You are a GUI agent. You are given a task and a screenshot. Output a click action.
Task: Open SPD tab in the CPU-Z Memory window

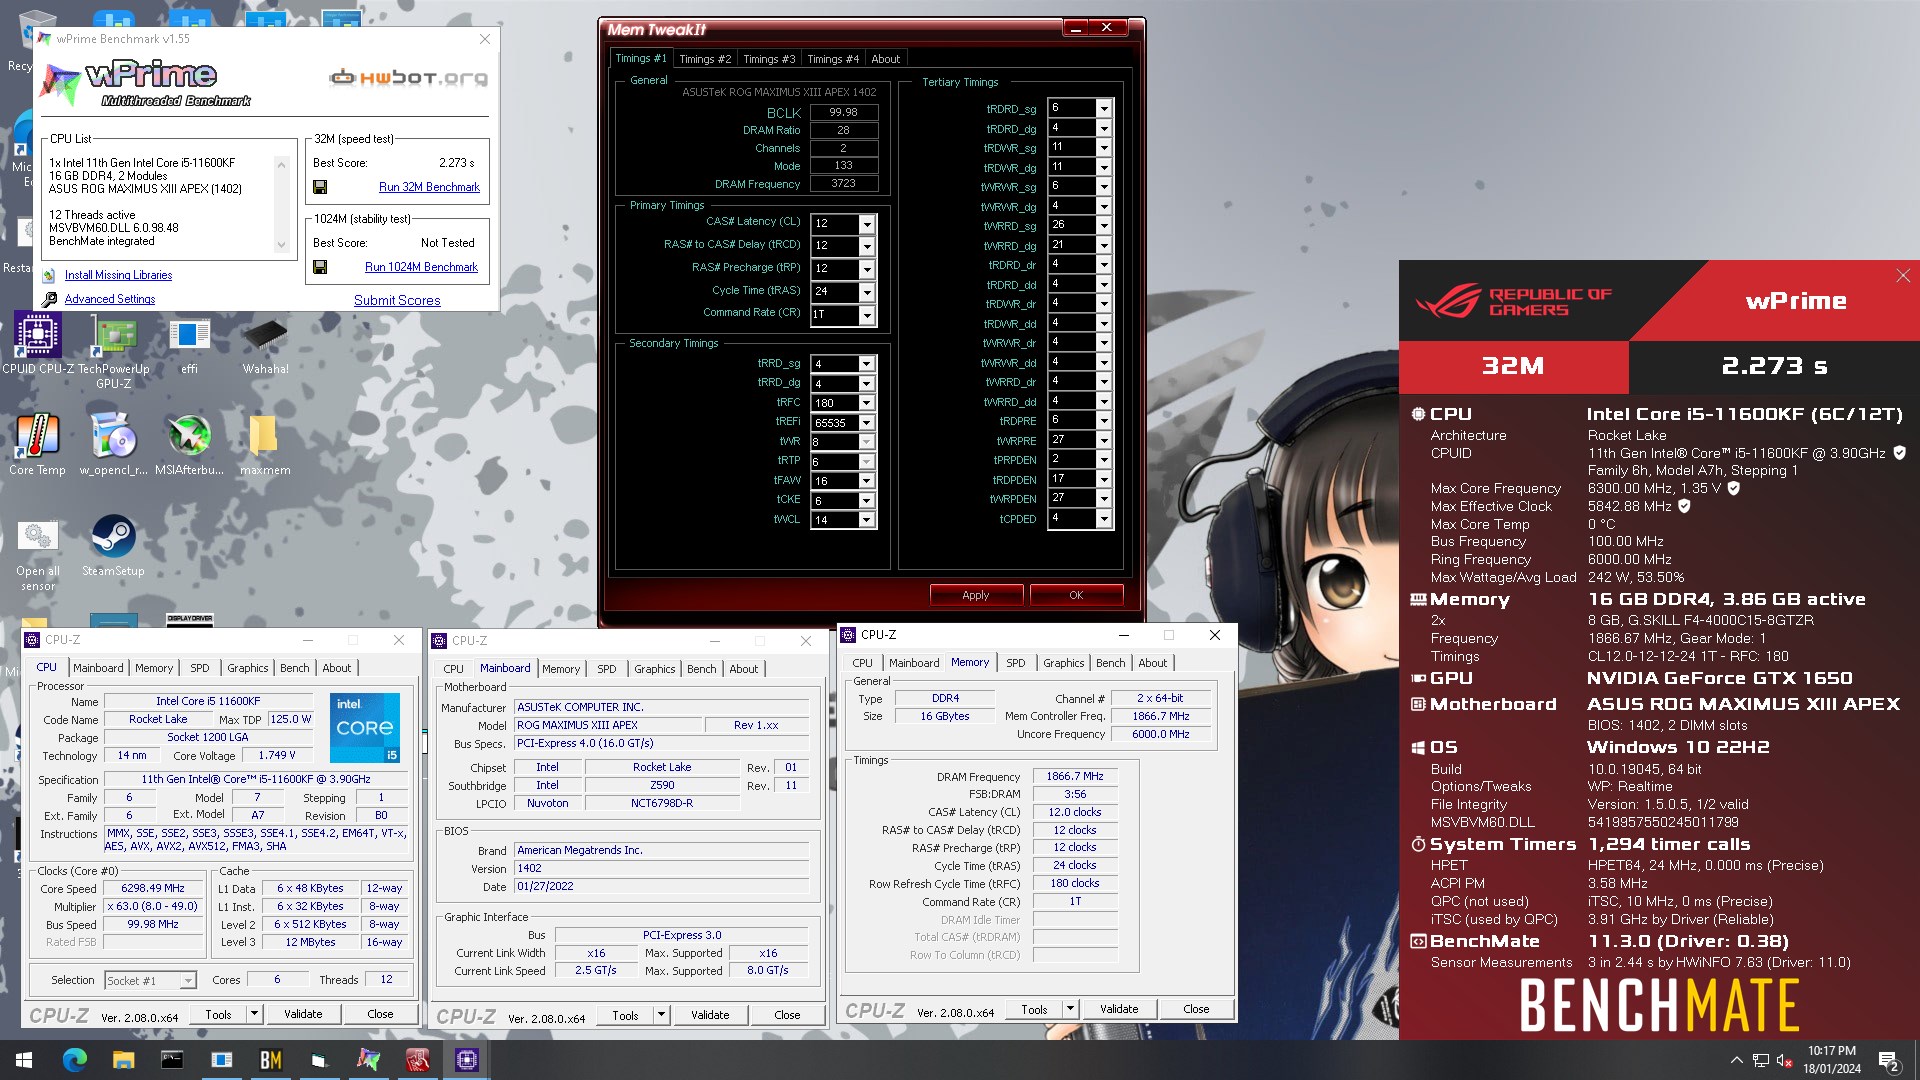pos(1016,663)
